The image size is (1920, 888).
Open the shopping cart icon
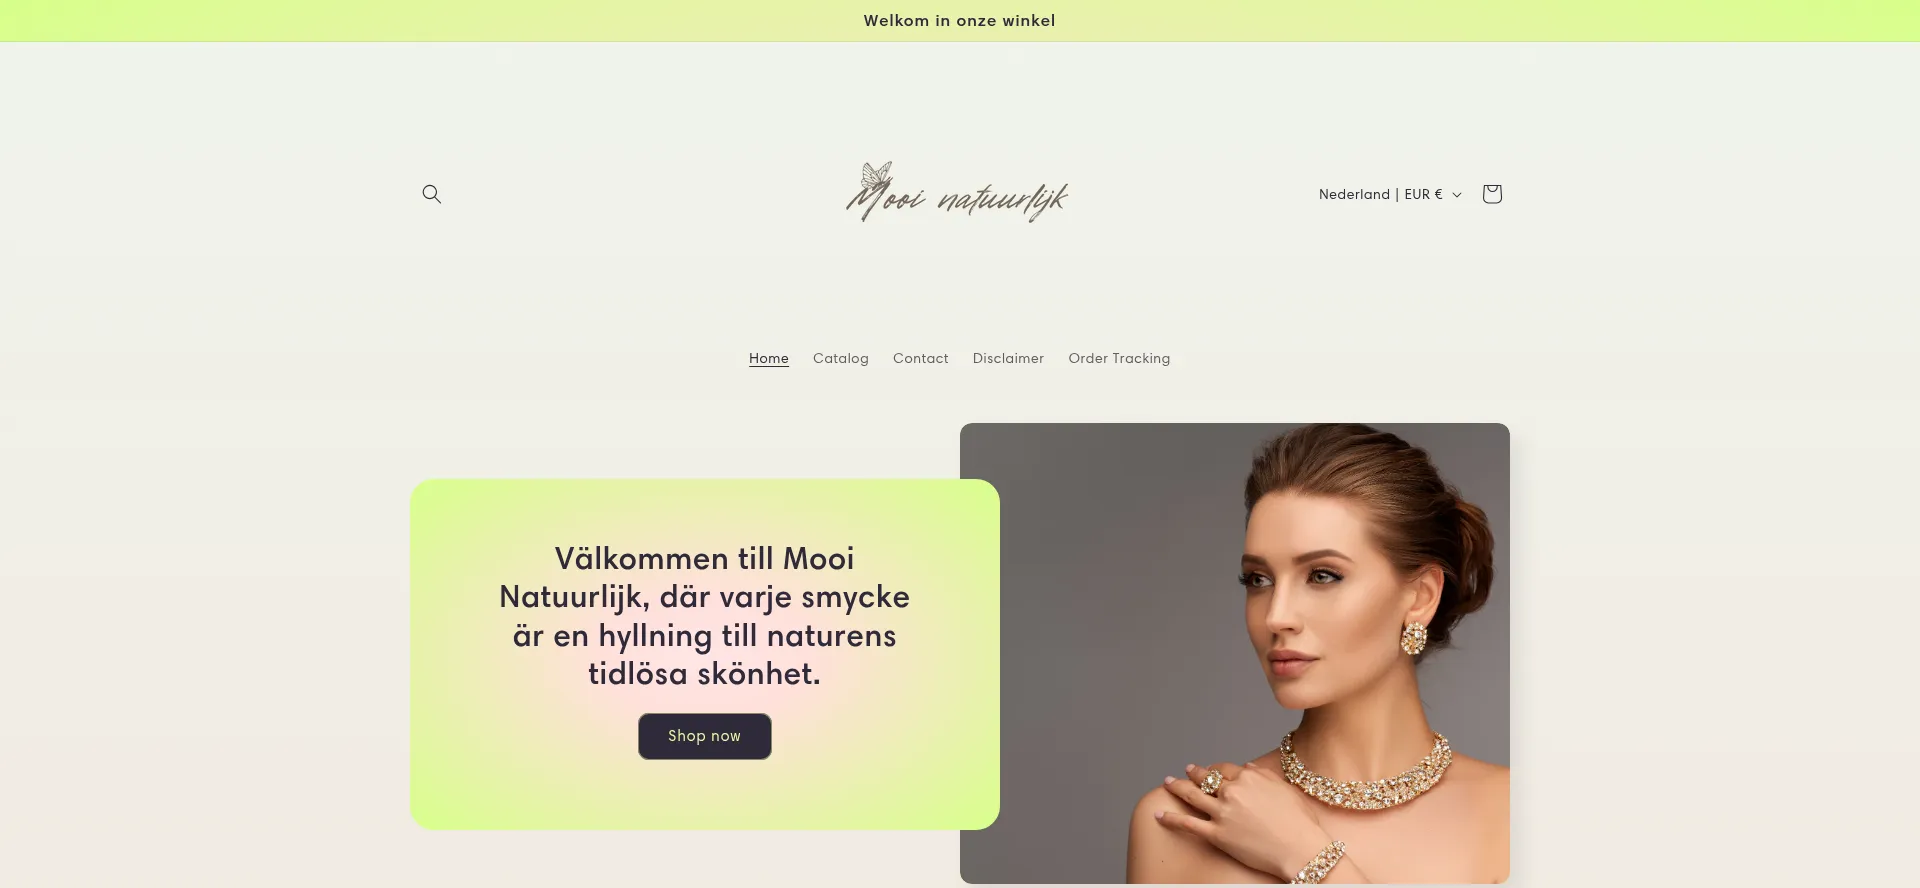[x=1492, y=194]
